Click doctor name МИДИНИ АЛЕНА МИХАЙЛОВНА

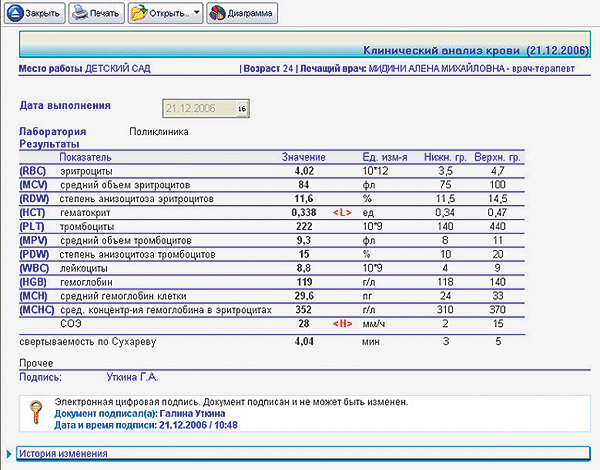437,69
